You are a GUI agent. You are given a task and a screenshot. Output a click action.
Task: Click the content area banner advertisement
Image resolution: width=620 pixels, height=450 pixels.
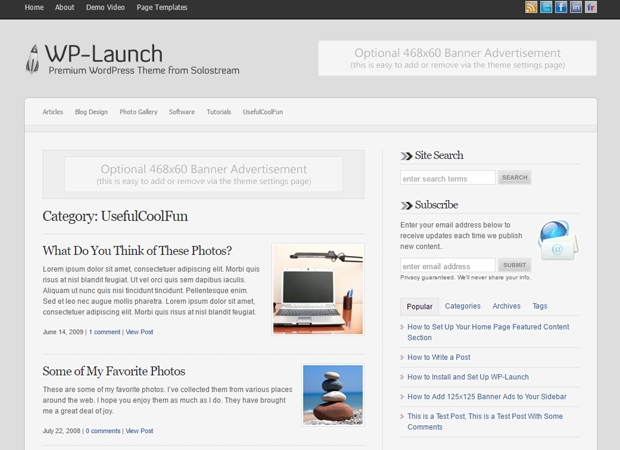(x=204, y=174)
